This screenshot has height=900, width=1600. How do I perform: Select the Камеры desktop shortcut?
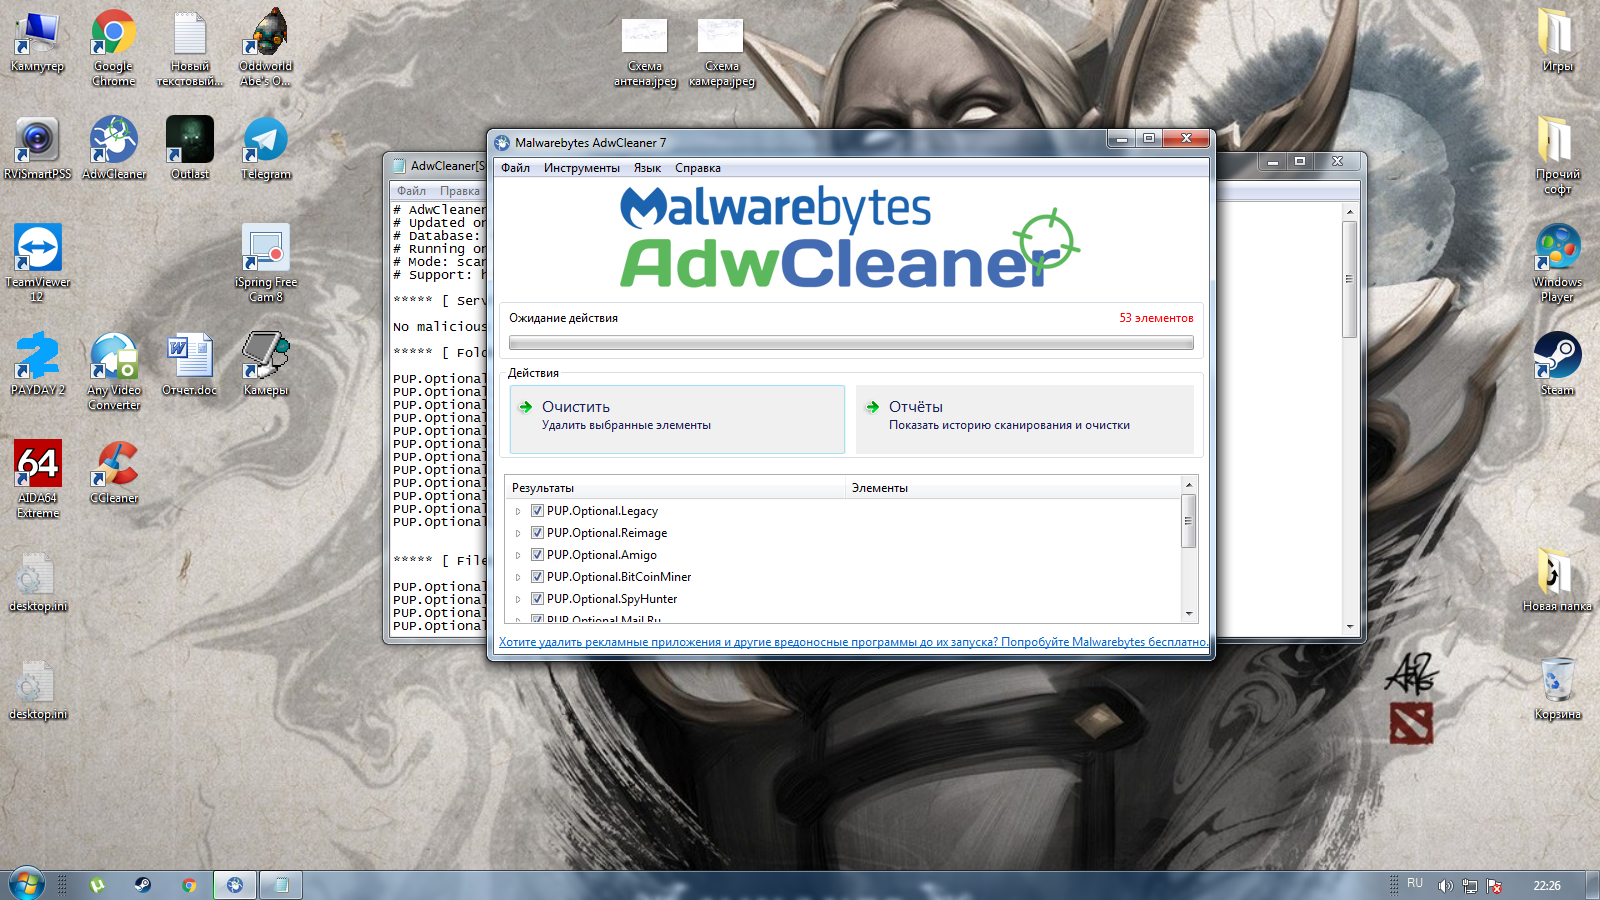click(x=266, y=364)
